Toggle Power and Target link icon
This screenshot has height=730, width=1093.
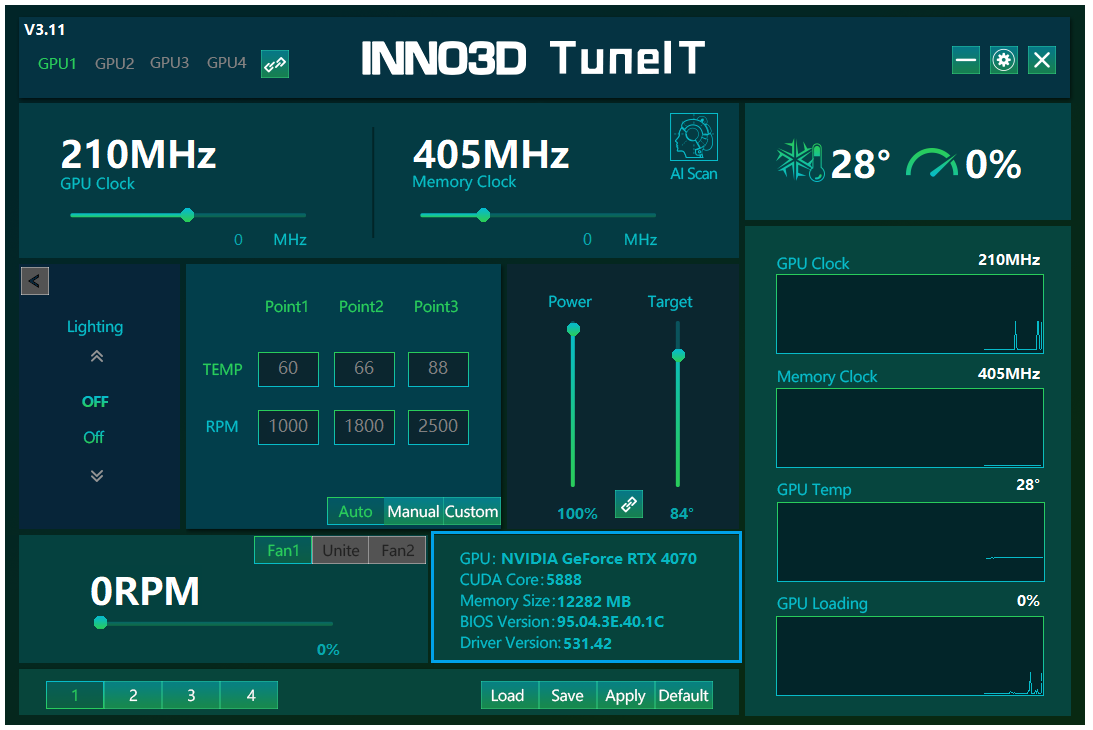pyautogui.click(x=629, y=503)
